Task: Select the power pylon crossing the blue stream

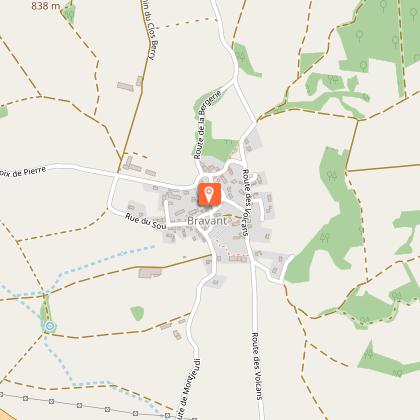Action: coord(167,416)
